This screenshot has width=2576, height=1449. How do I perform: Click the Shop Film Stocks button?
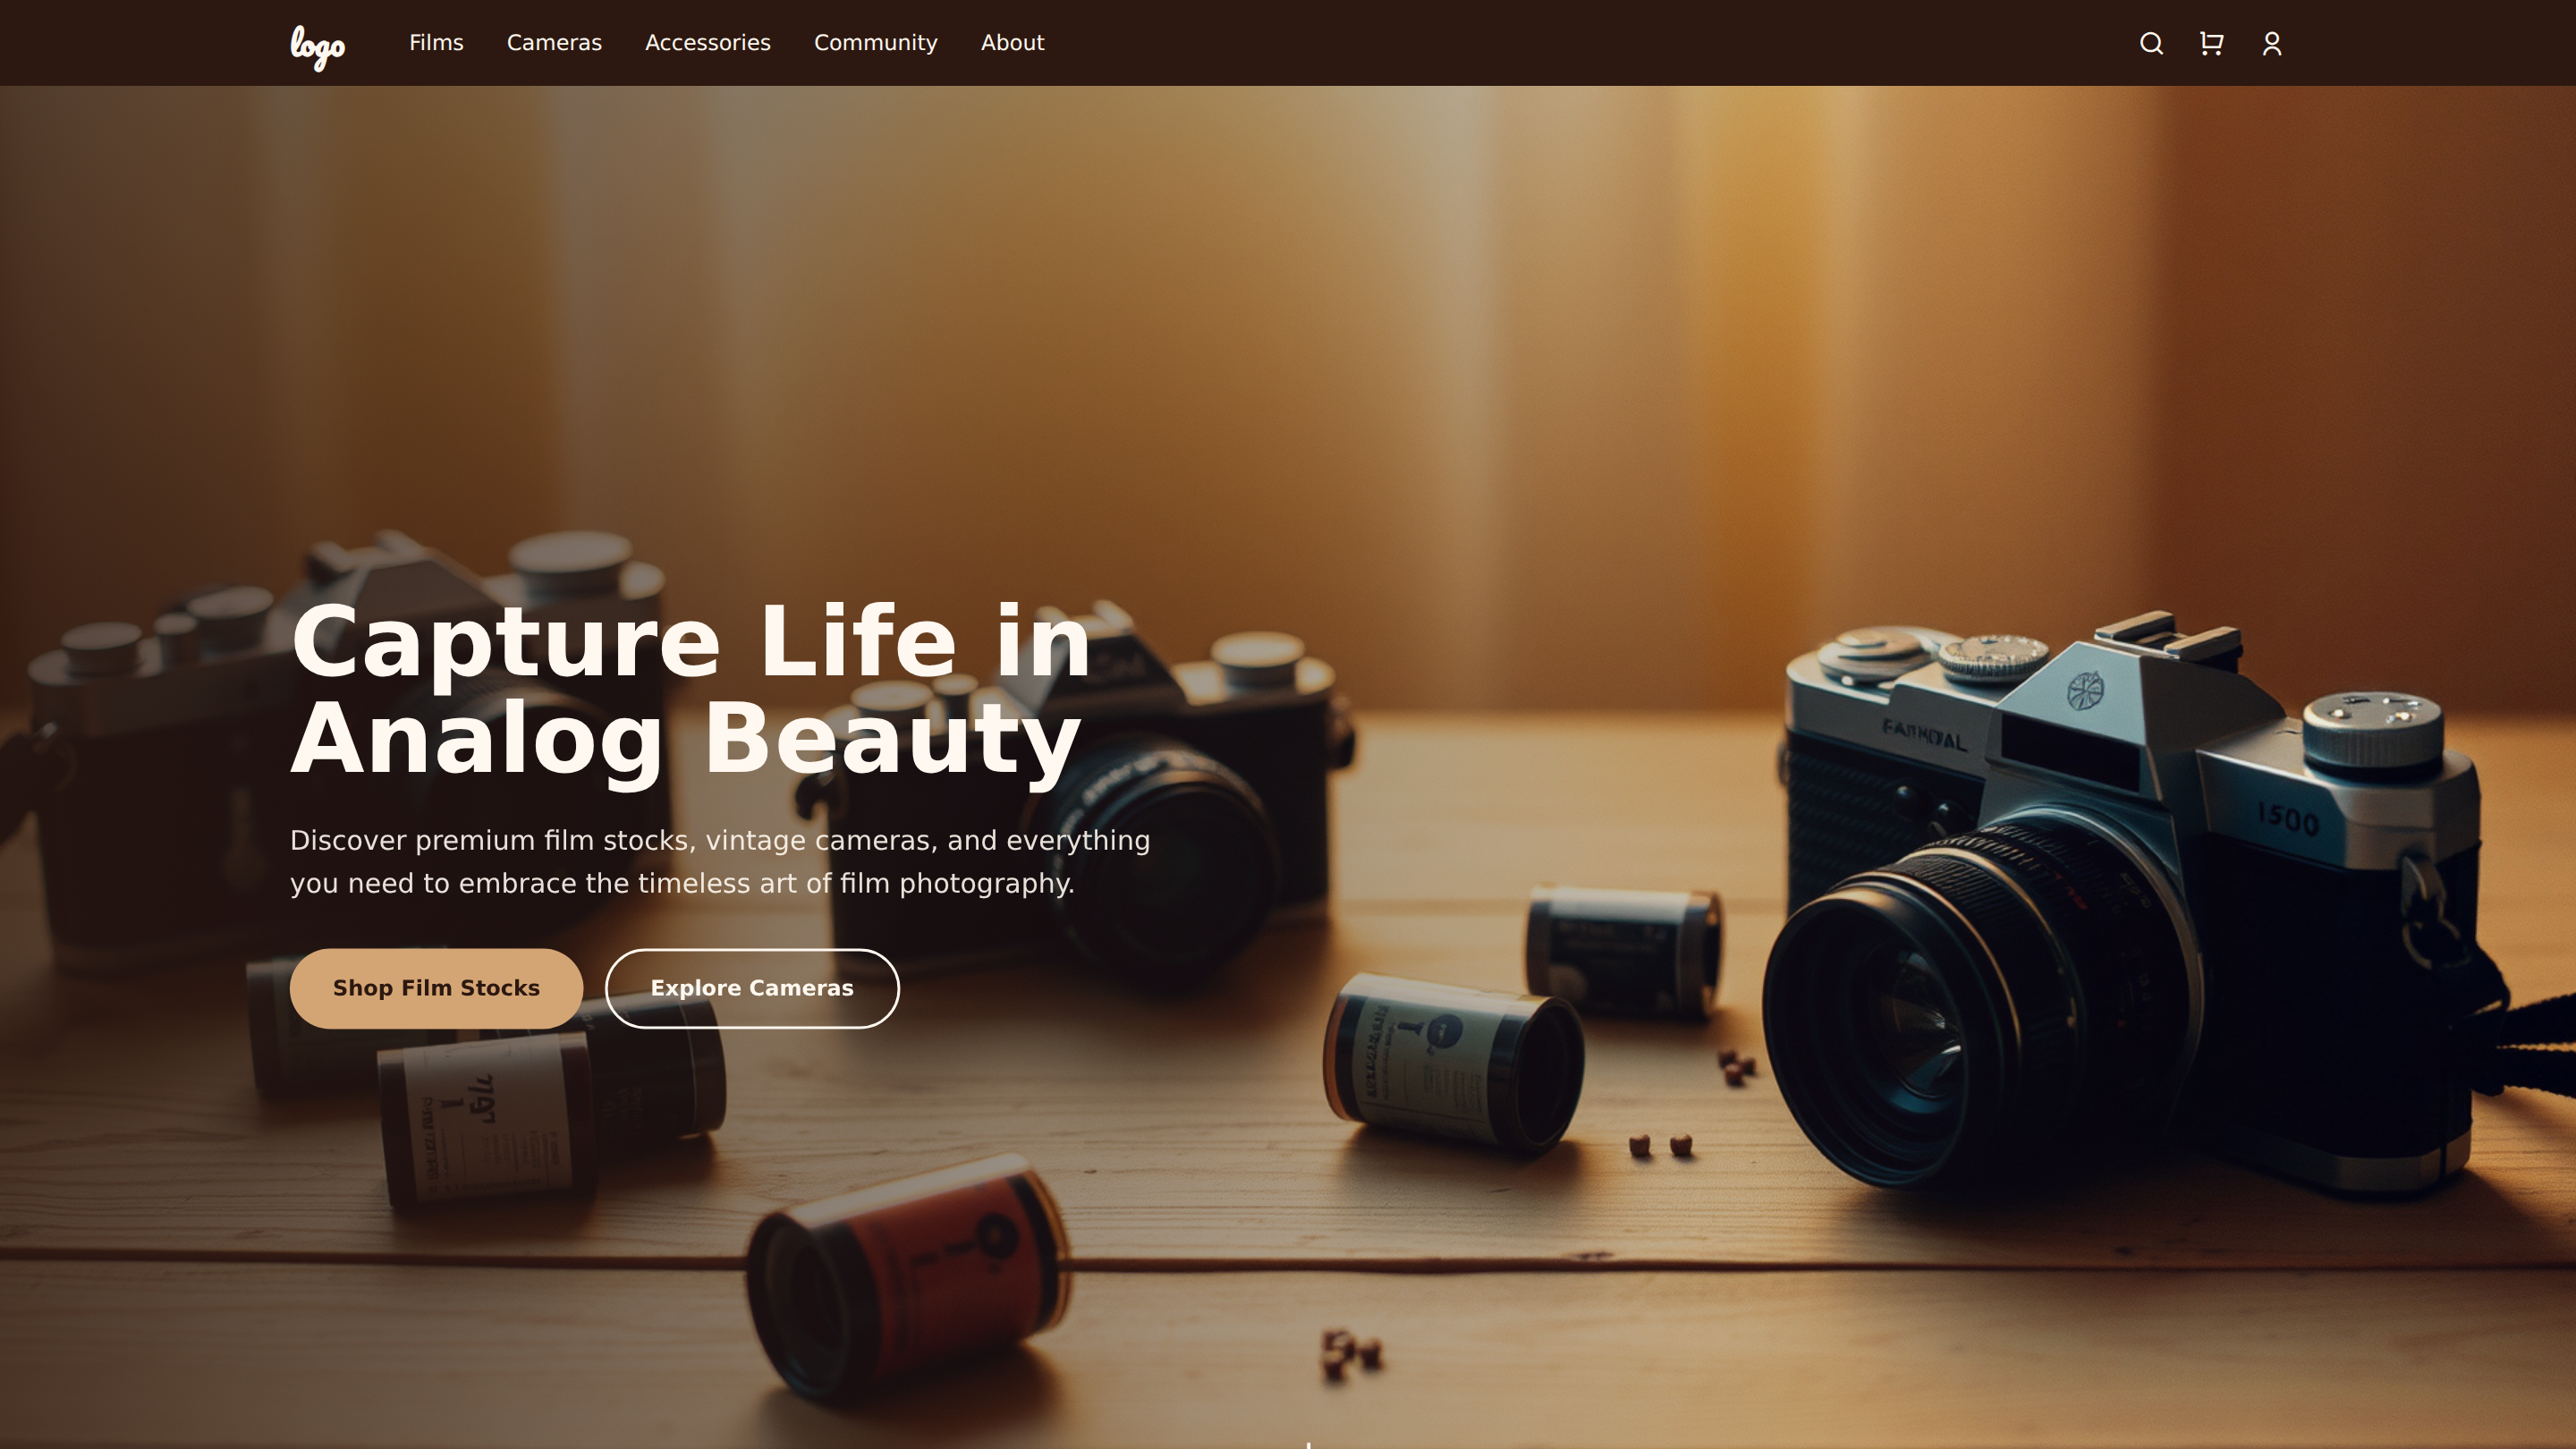pos(436,988)
